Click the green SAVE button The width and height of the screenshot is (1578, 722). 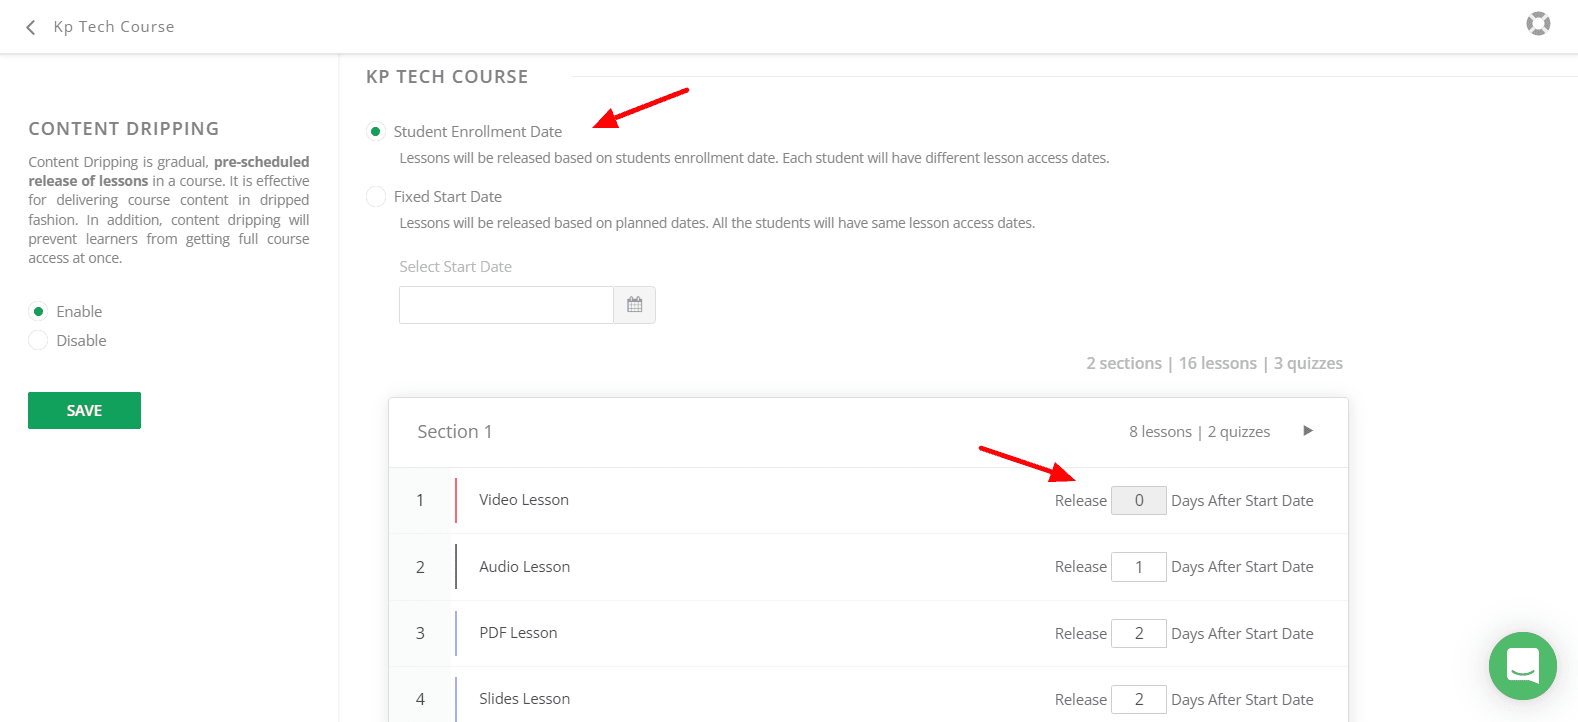pyautogui.click(x=84, y=410)
